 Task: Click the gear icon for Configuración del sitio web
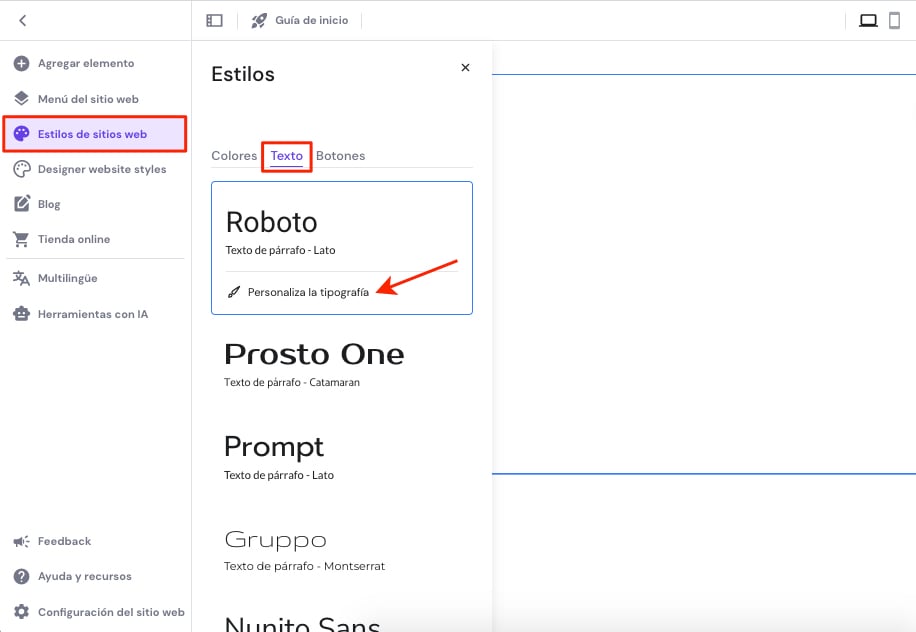22,612
